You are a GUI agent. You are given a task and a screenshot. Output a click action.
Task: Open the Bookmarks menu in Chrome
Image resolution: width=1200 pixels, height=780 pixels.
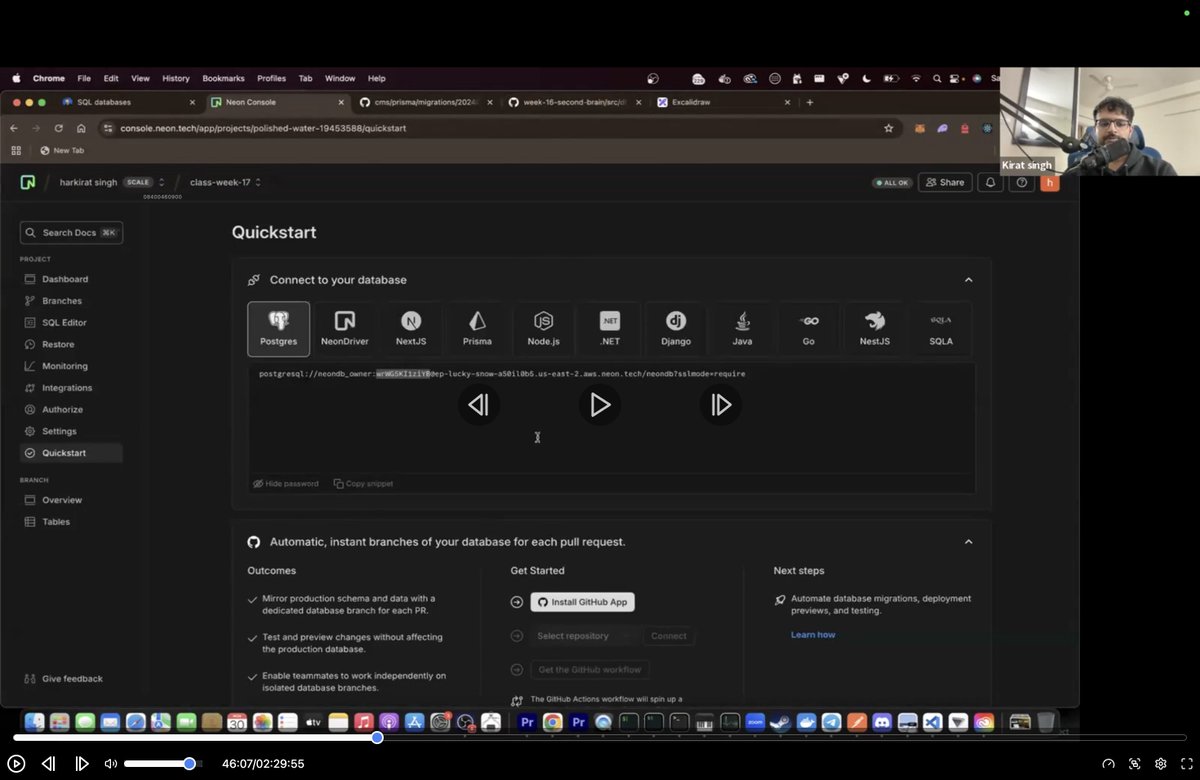pos(223,78)
